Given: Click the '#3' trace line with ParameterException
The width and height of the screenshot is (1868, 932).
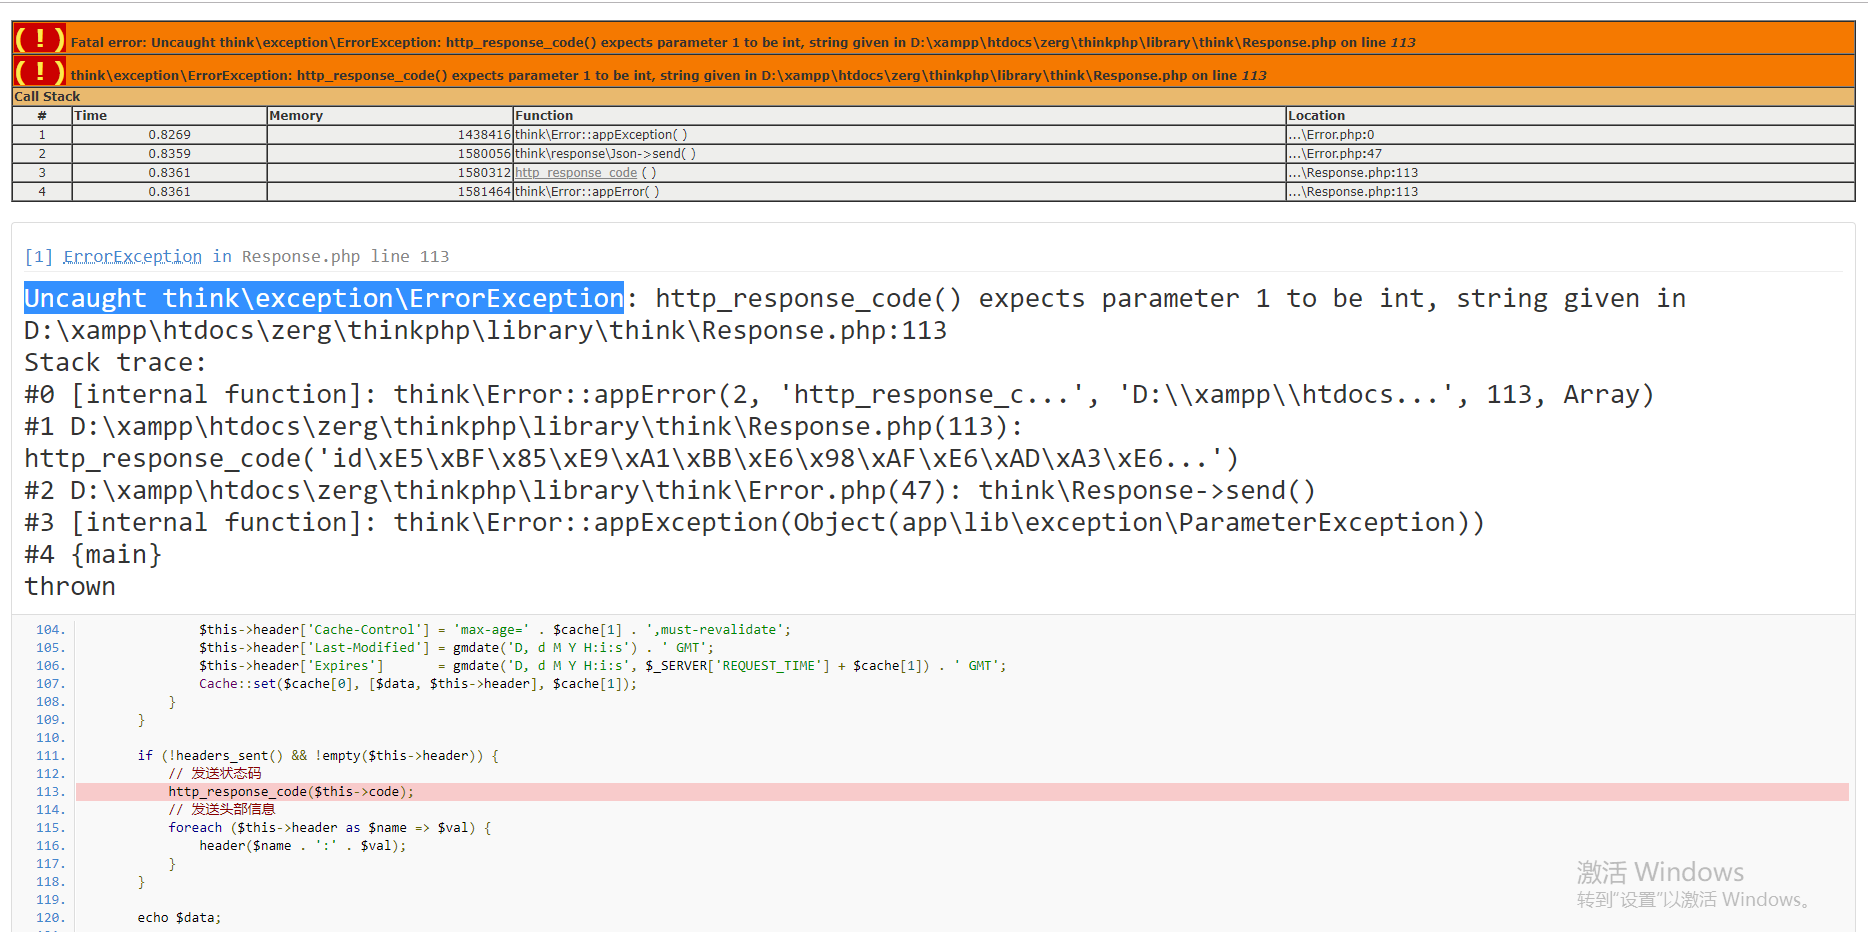Looking at the screenshot, I should coord(755,522).
